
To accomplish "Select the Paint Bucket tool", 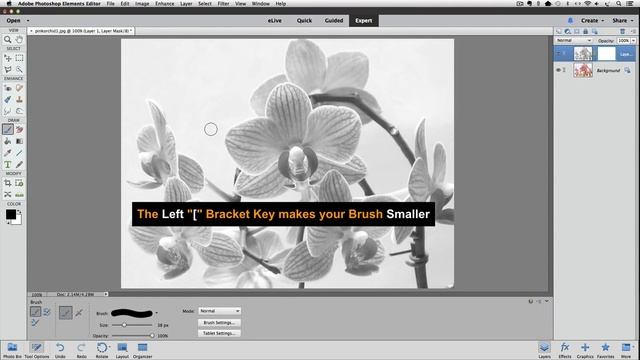I will [x=7, y=141].
